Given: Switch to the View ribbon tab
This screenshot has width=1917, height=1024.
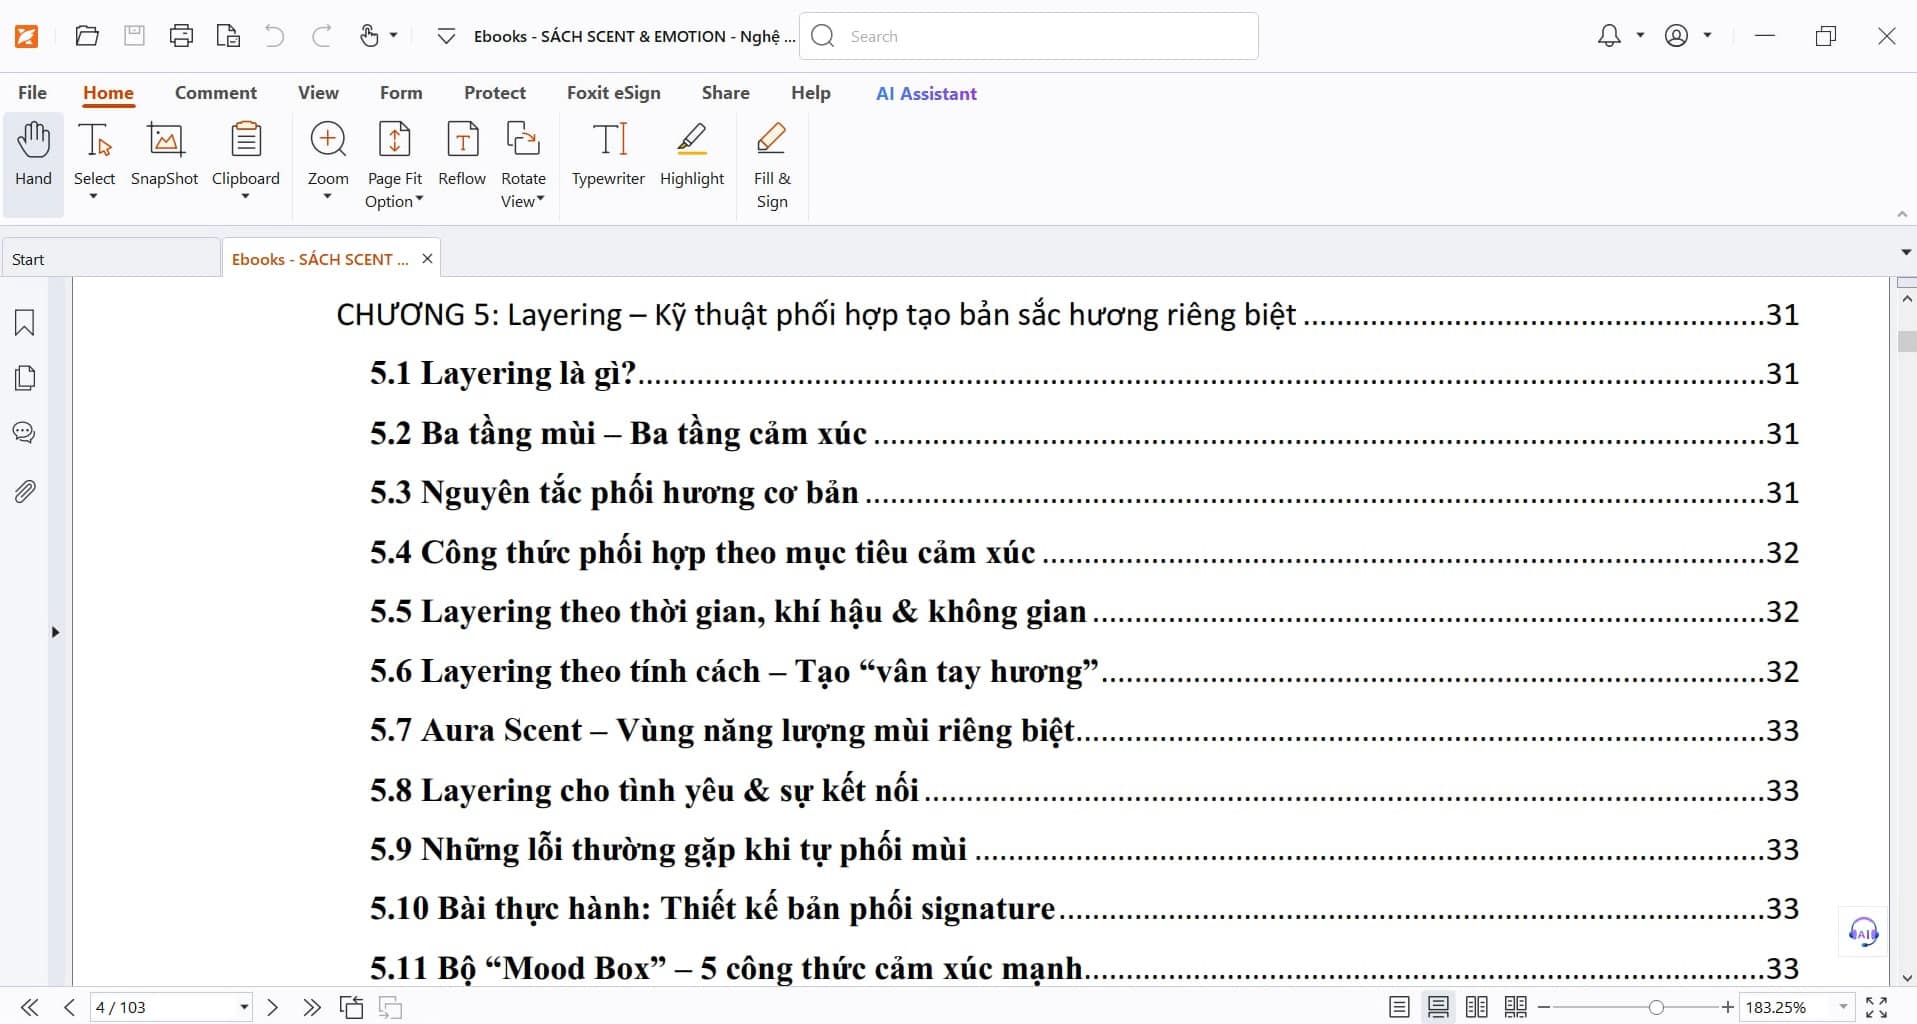Looking at the screenshot, I should [x=318, y=92].
